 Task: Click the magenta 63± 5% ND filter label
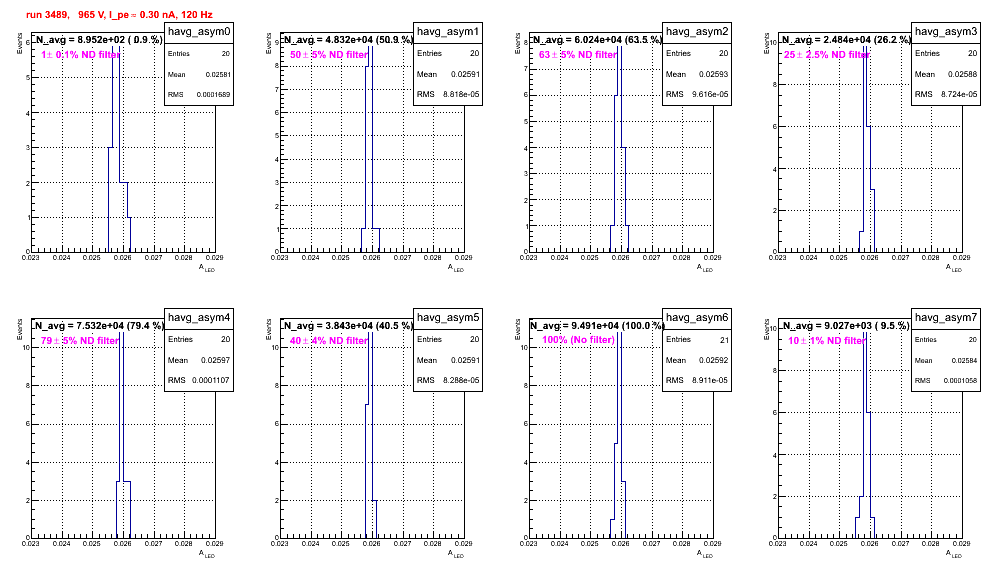click(578, 55)
